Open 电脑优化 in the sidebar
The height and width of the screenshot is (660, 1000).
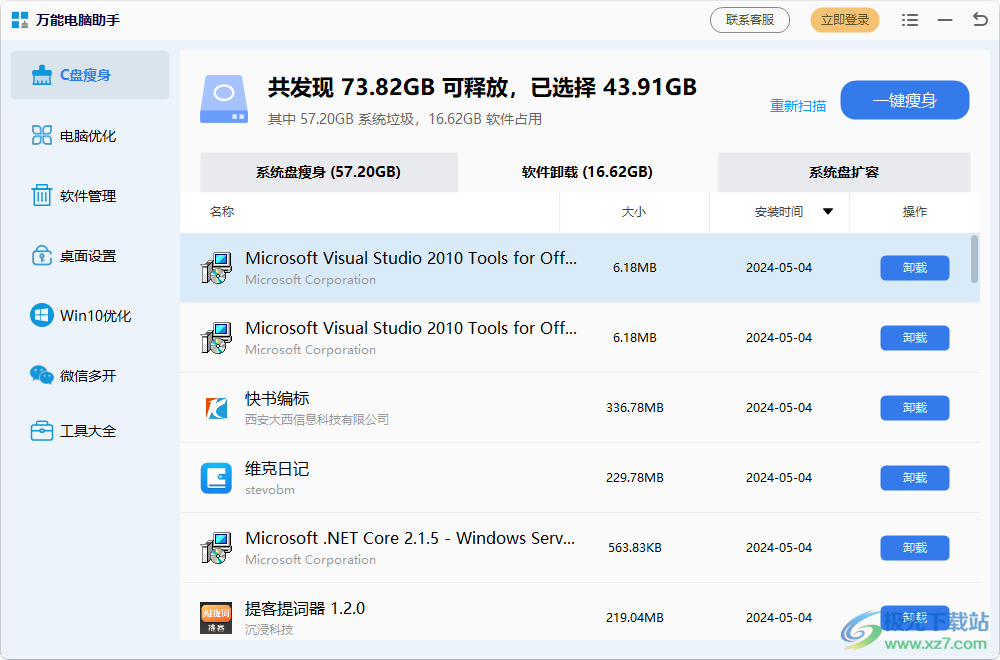[89, 136]
